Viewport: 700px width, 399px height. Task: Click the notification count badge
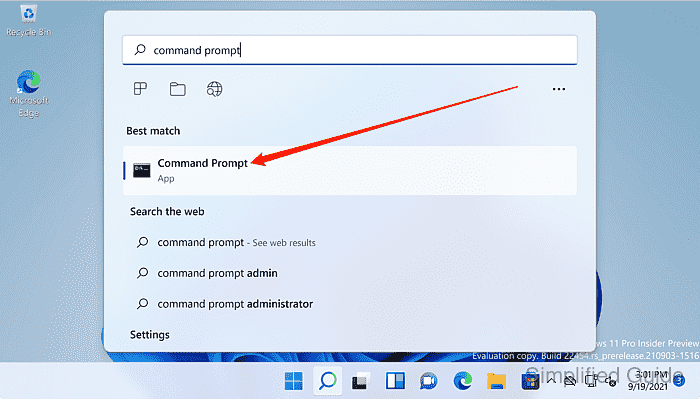click(679, 381)
